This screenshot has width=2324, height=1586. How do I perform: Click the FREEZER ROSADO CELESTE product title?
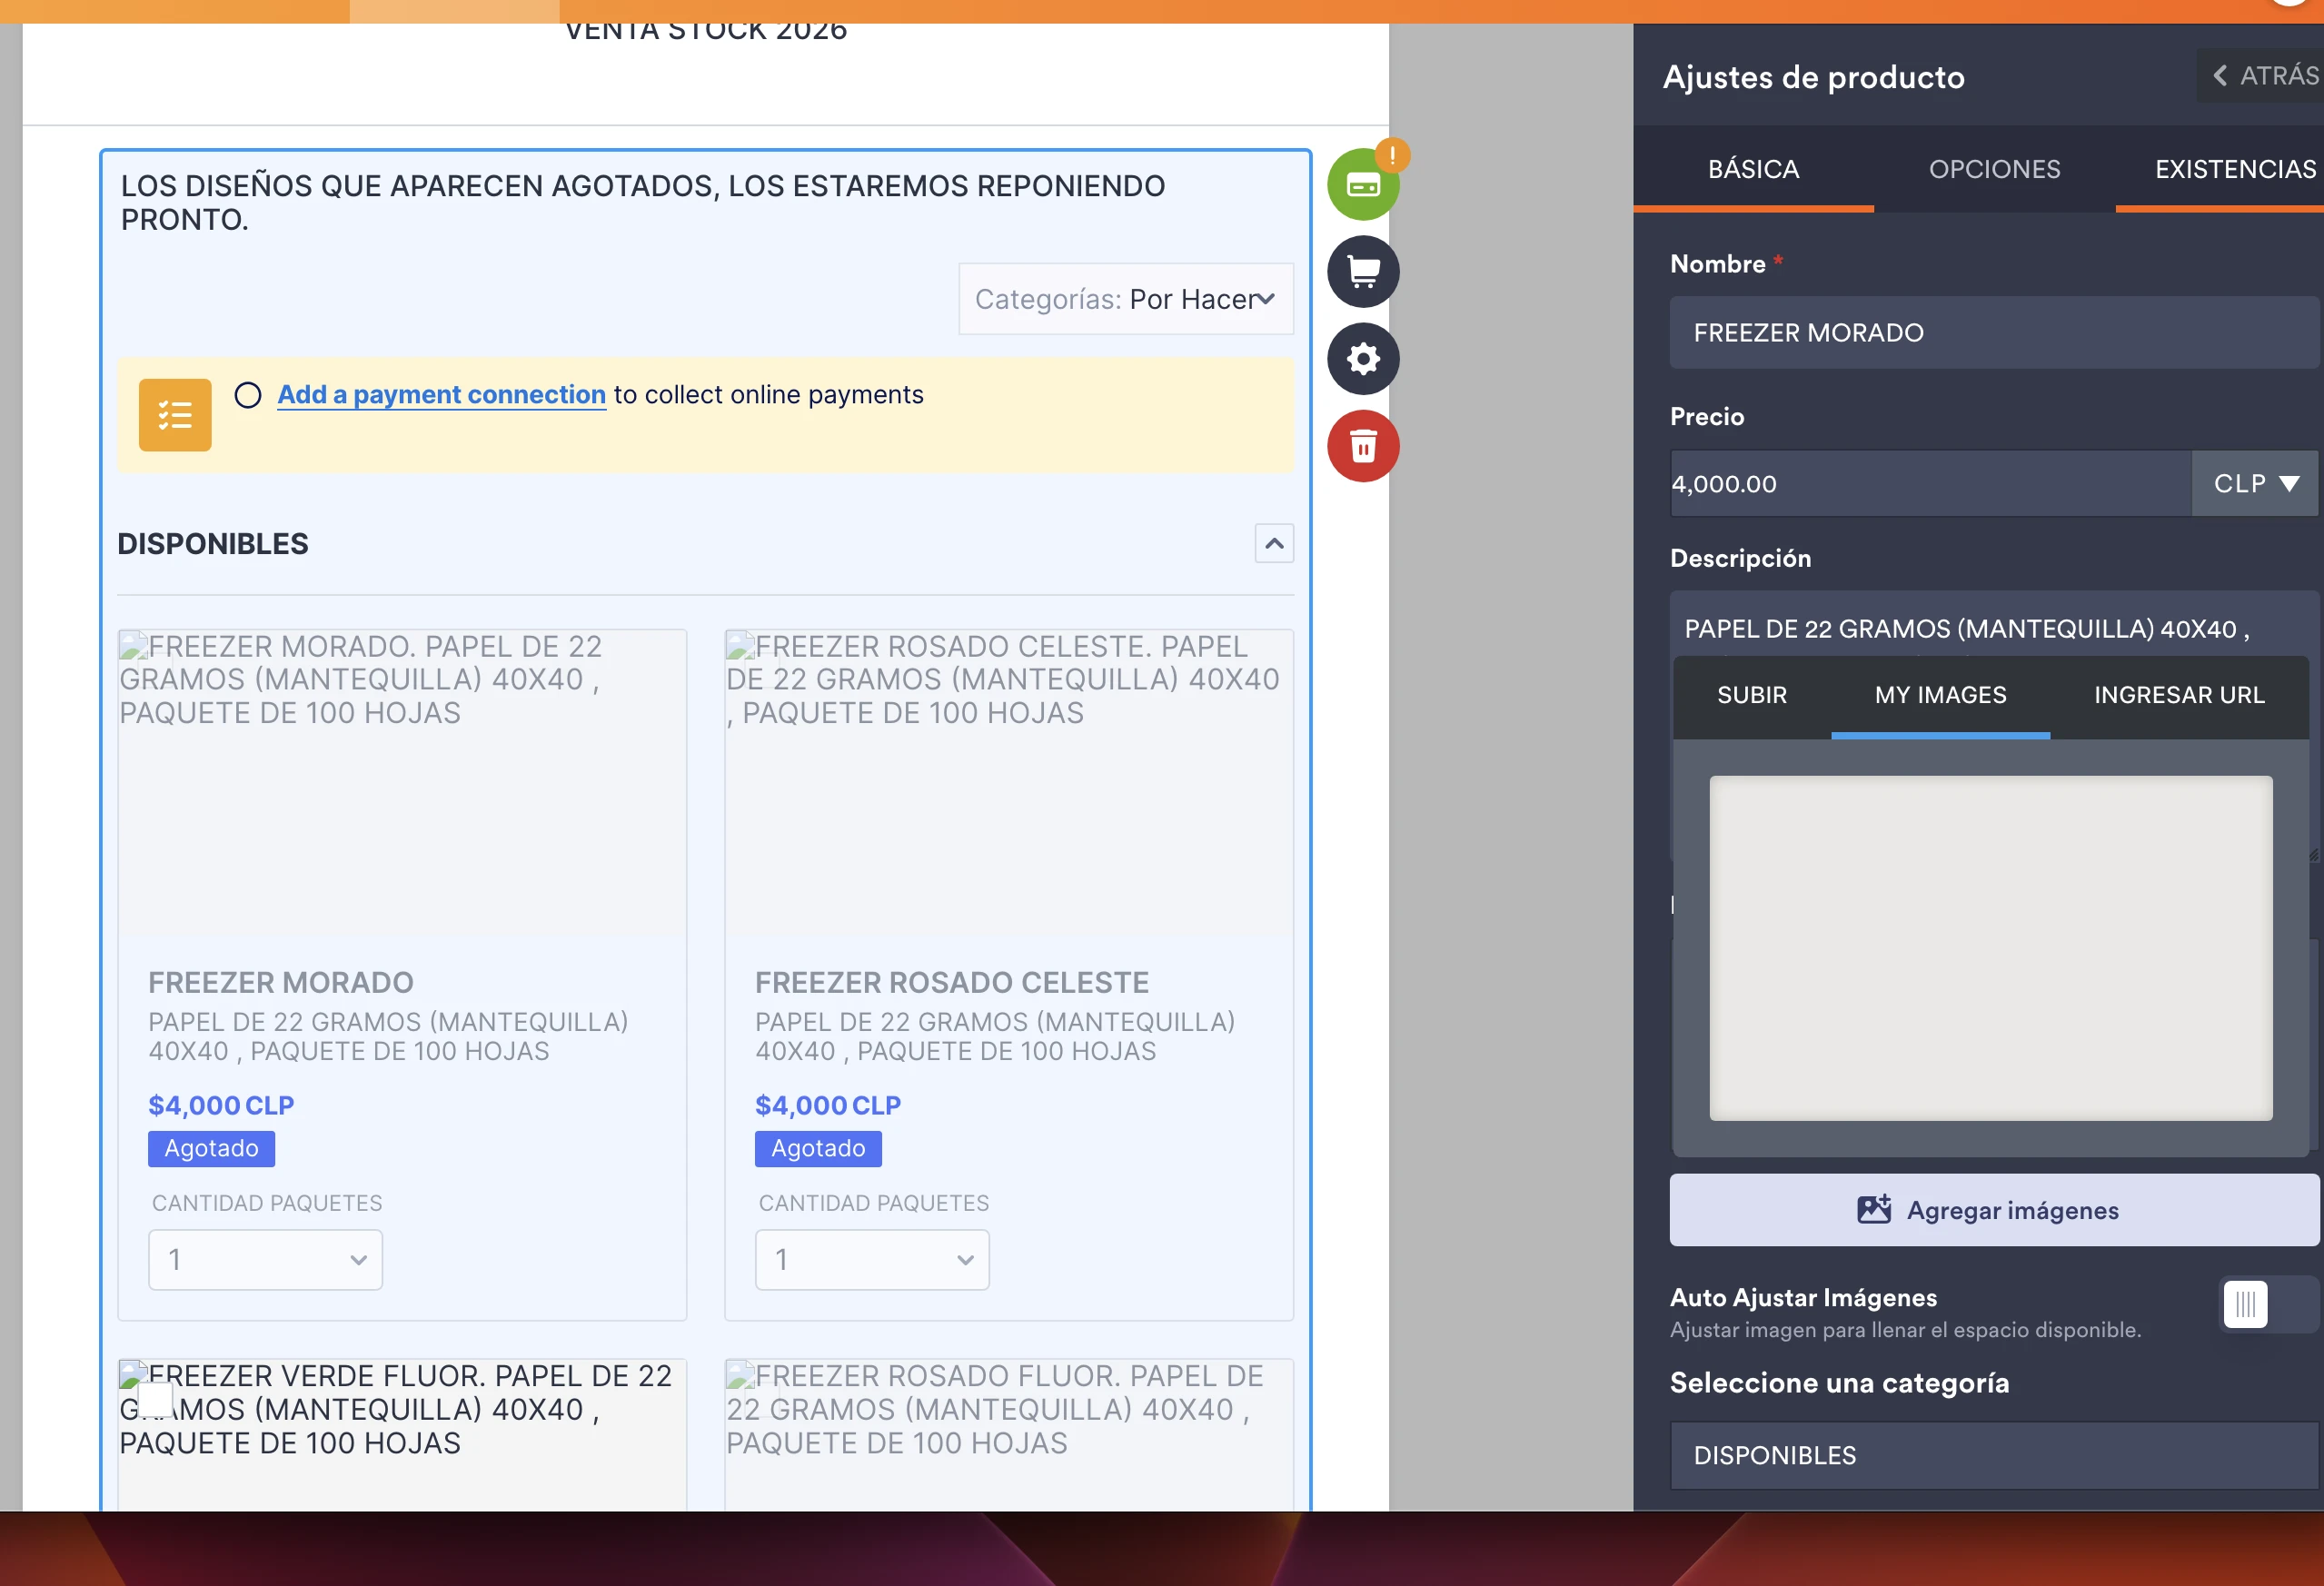tap(952, 983)
